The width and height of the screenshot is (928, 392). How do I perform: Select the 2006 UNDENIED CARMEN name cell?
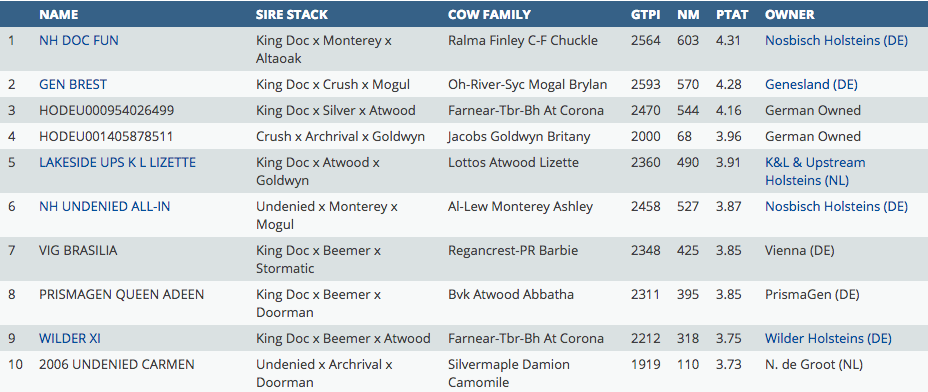click(117, 365)
